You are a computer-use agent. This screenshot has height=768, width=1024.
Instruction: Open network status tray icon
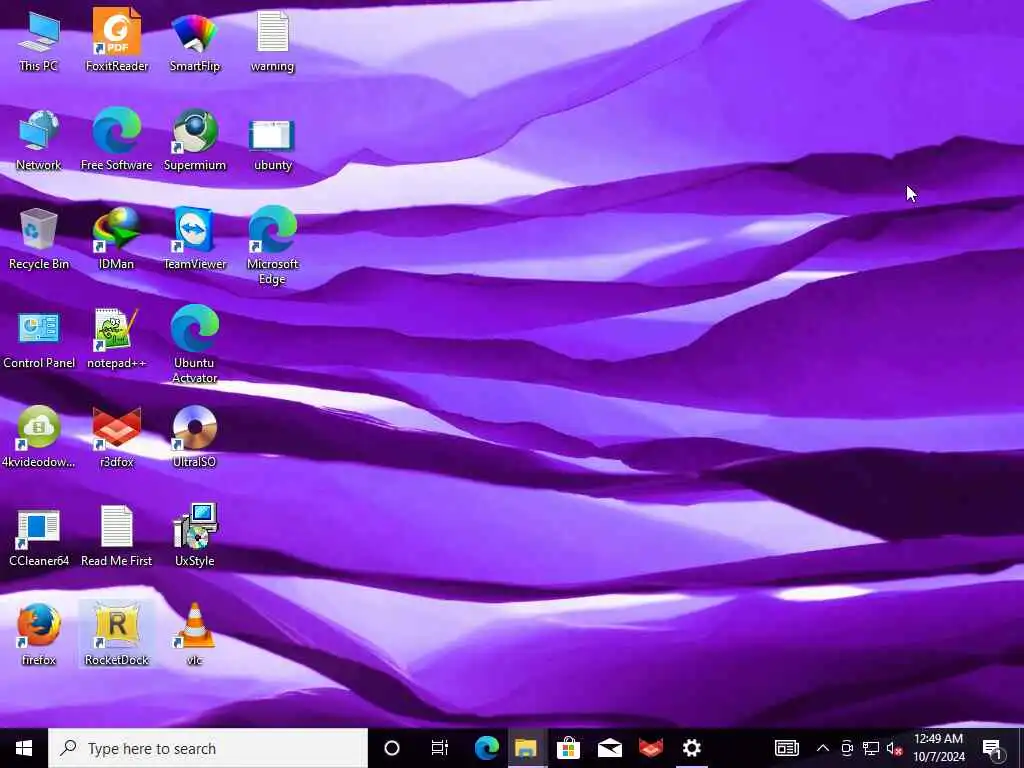[x=871, y=748]
